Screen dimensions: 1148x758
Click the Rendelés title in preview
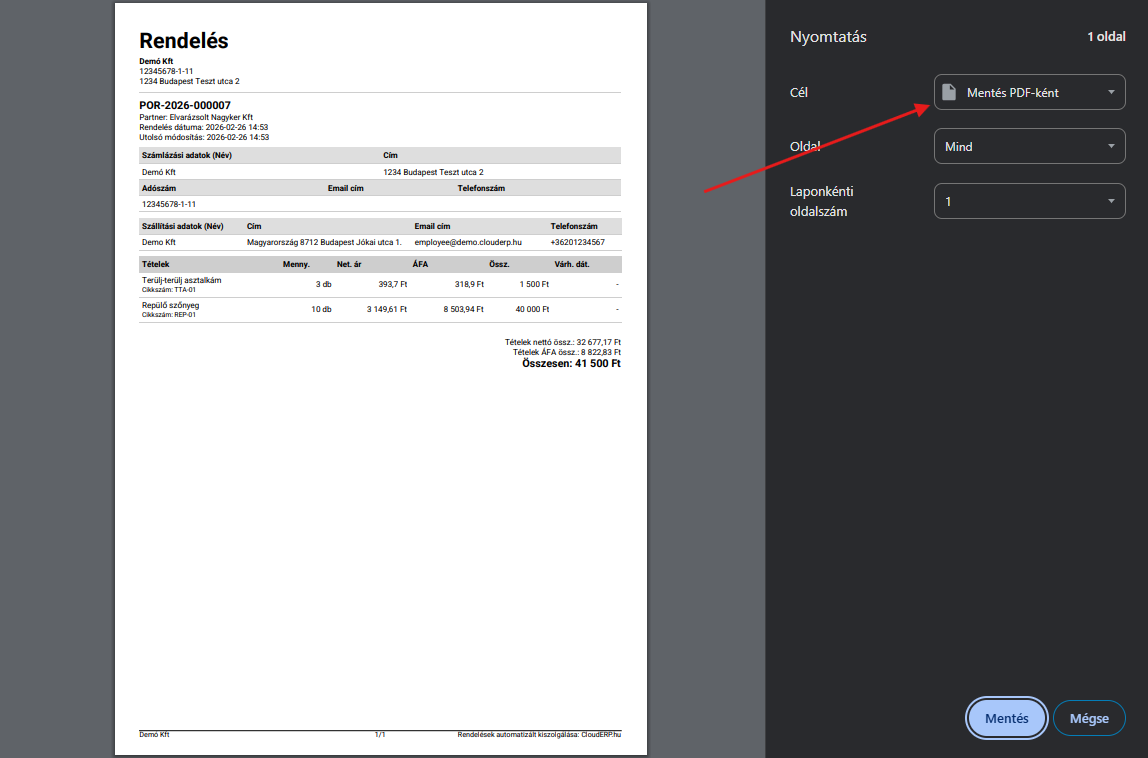click(x=184, y=41)
